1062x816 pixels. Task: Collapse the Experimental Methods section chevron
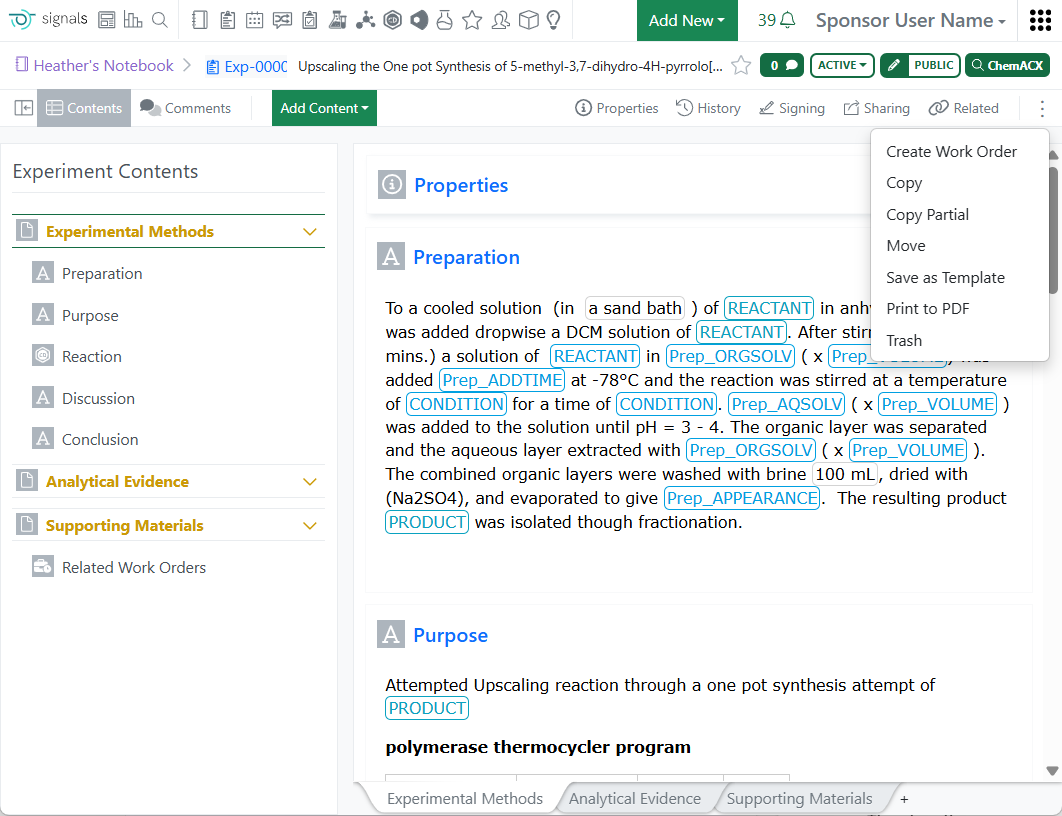click(310, 232)
